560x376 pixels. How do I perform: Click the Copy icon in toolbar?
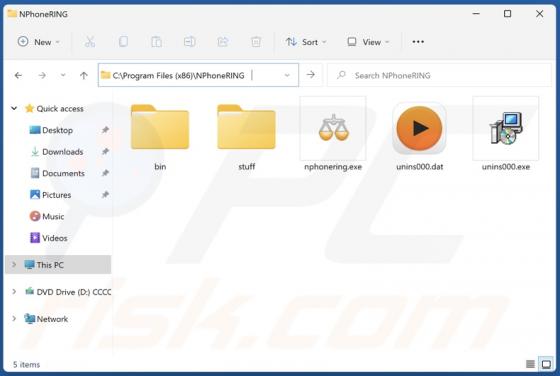tap(123, 42)
